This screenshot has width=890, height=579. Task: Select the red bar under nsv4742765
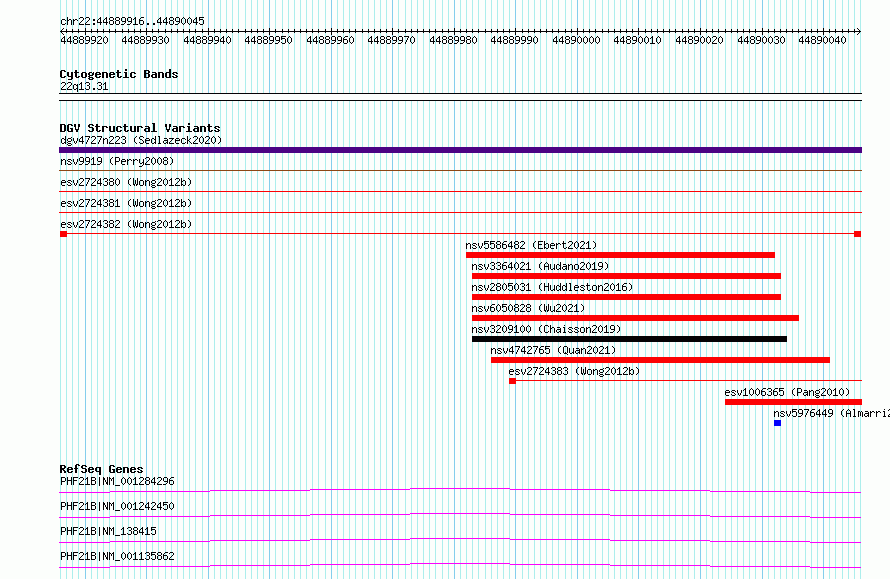click(x=660, y=360)
